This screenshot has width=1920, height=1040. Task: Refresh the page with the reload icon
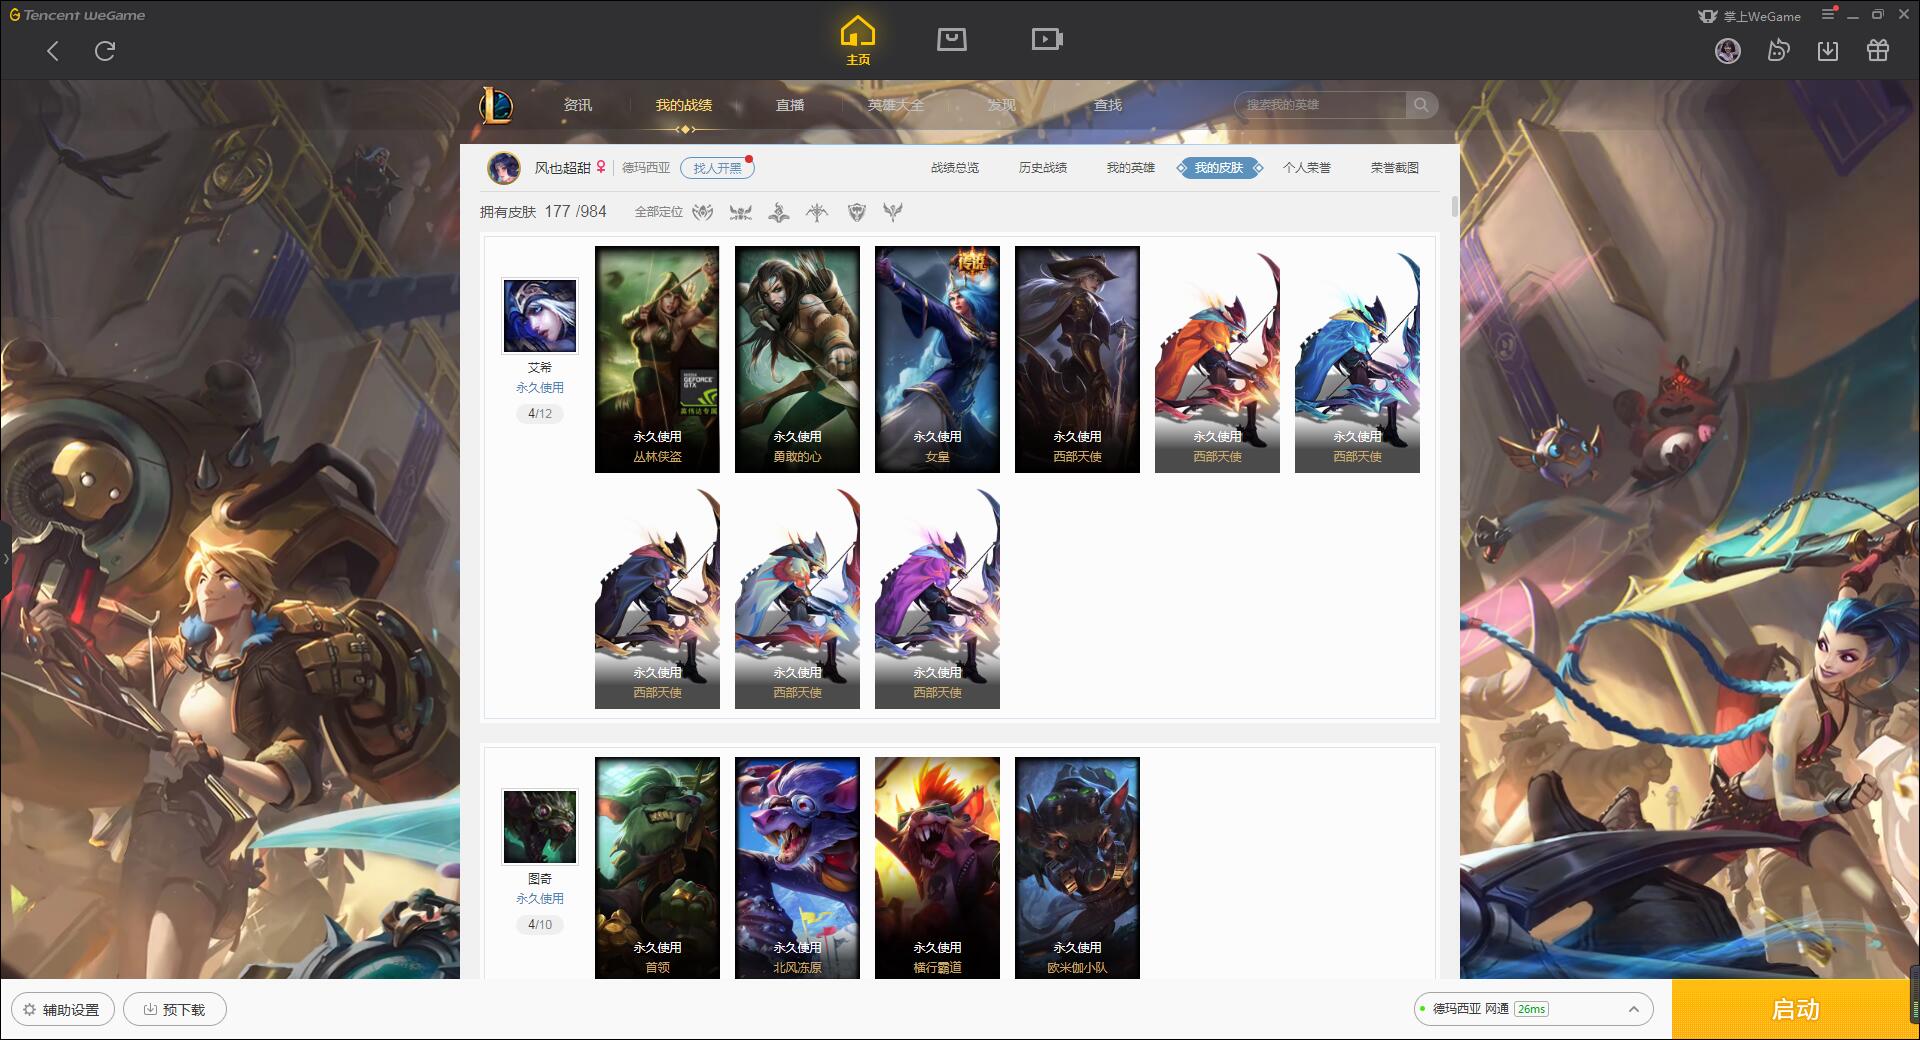(x=105, y=51)
